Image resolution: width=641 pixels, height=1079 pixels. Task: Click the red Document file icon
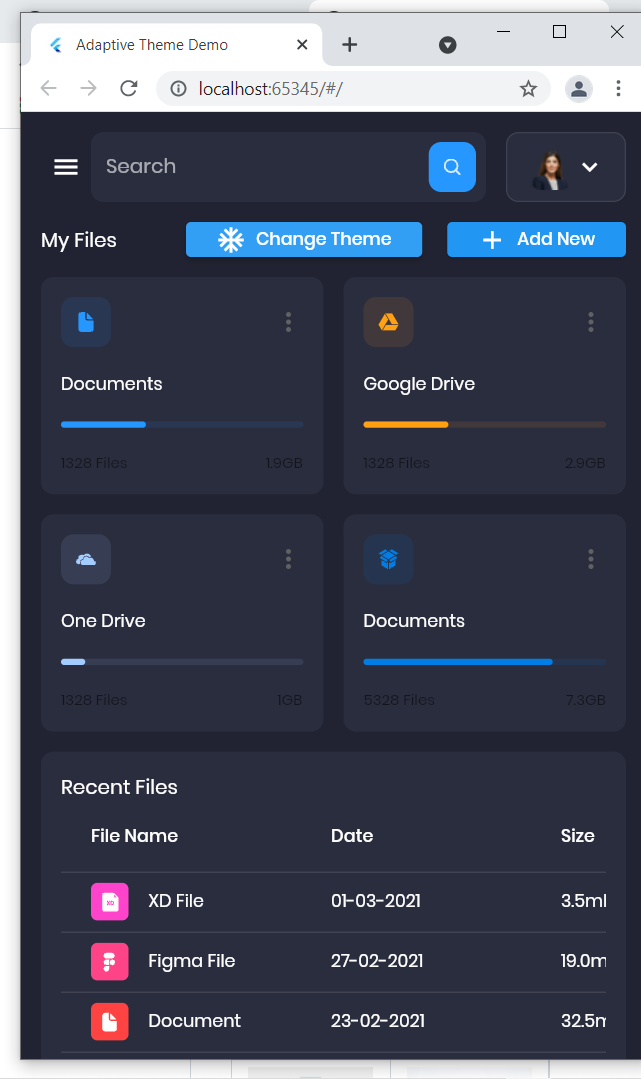109,1021
